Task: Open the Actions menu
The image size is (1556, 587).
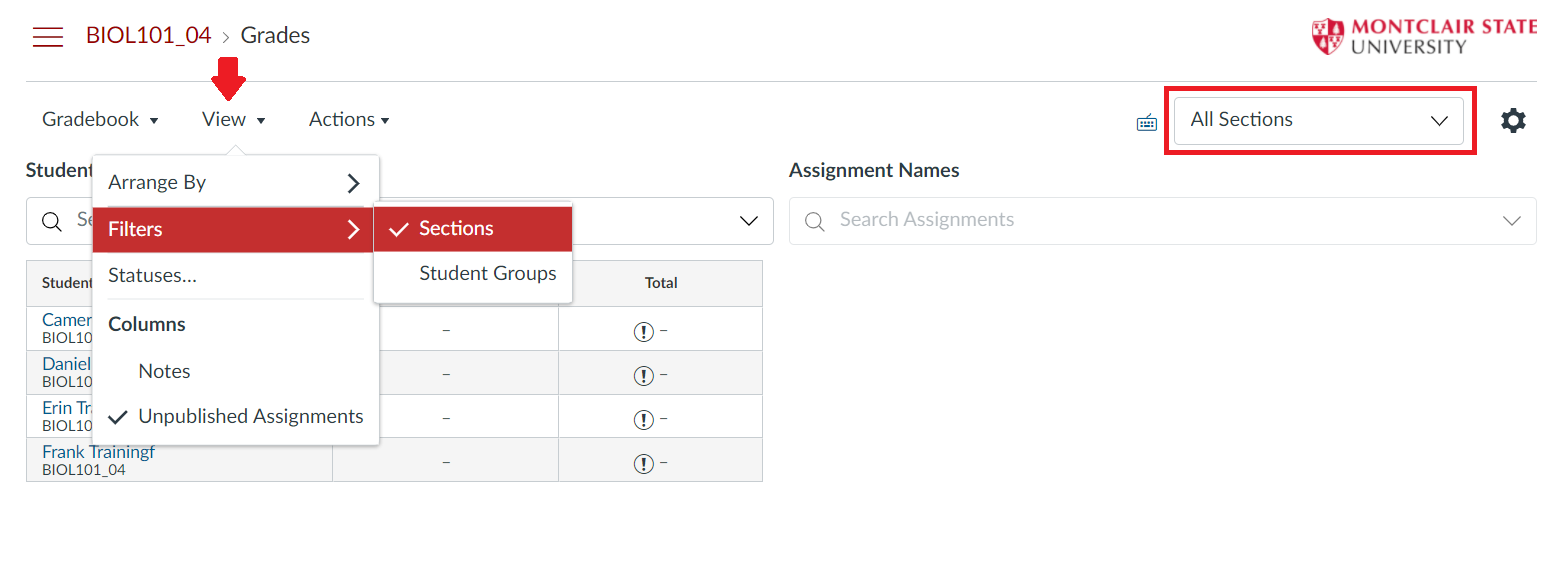Action: click(x=348, y=119)
